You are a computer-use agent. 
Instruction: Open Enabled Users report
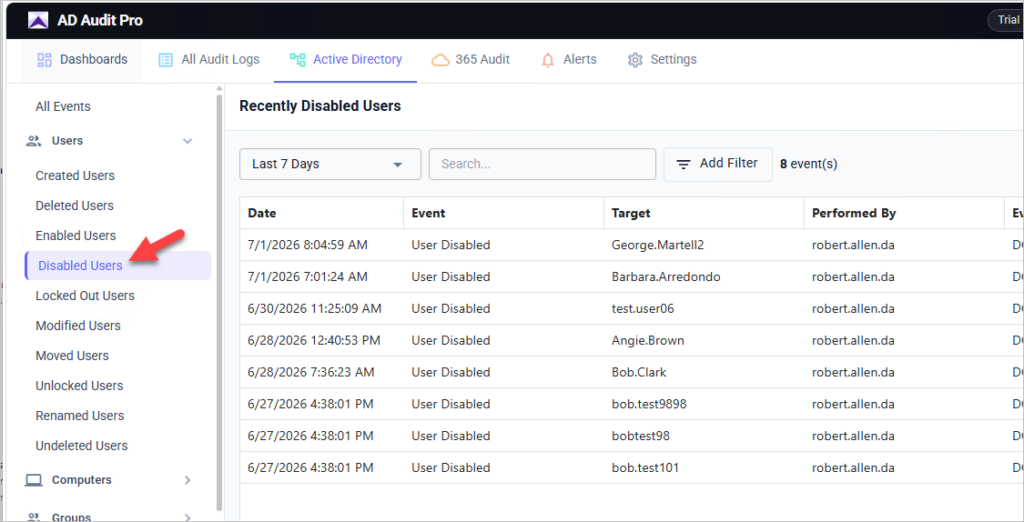point(76,236)
